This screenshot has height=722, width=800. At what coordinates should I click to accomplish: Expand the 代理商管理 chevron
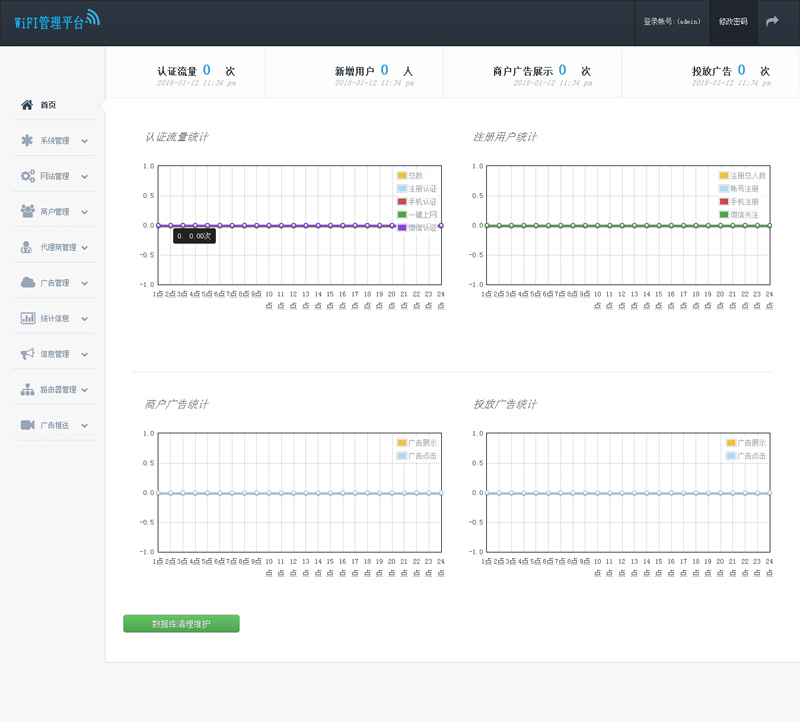tap(85, 247)
